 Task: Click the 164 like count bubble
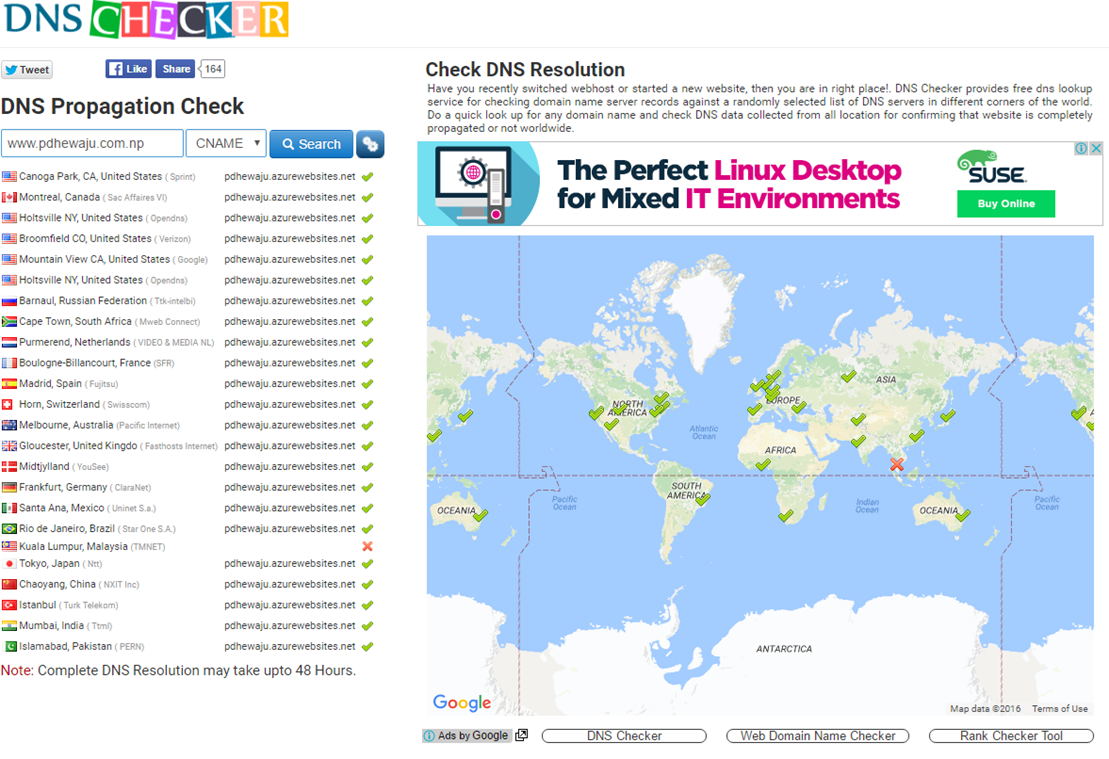point(212,69)
